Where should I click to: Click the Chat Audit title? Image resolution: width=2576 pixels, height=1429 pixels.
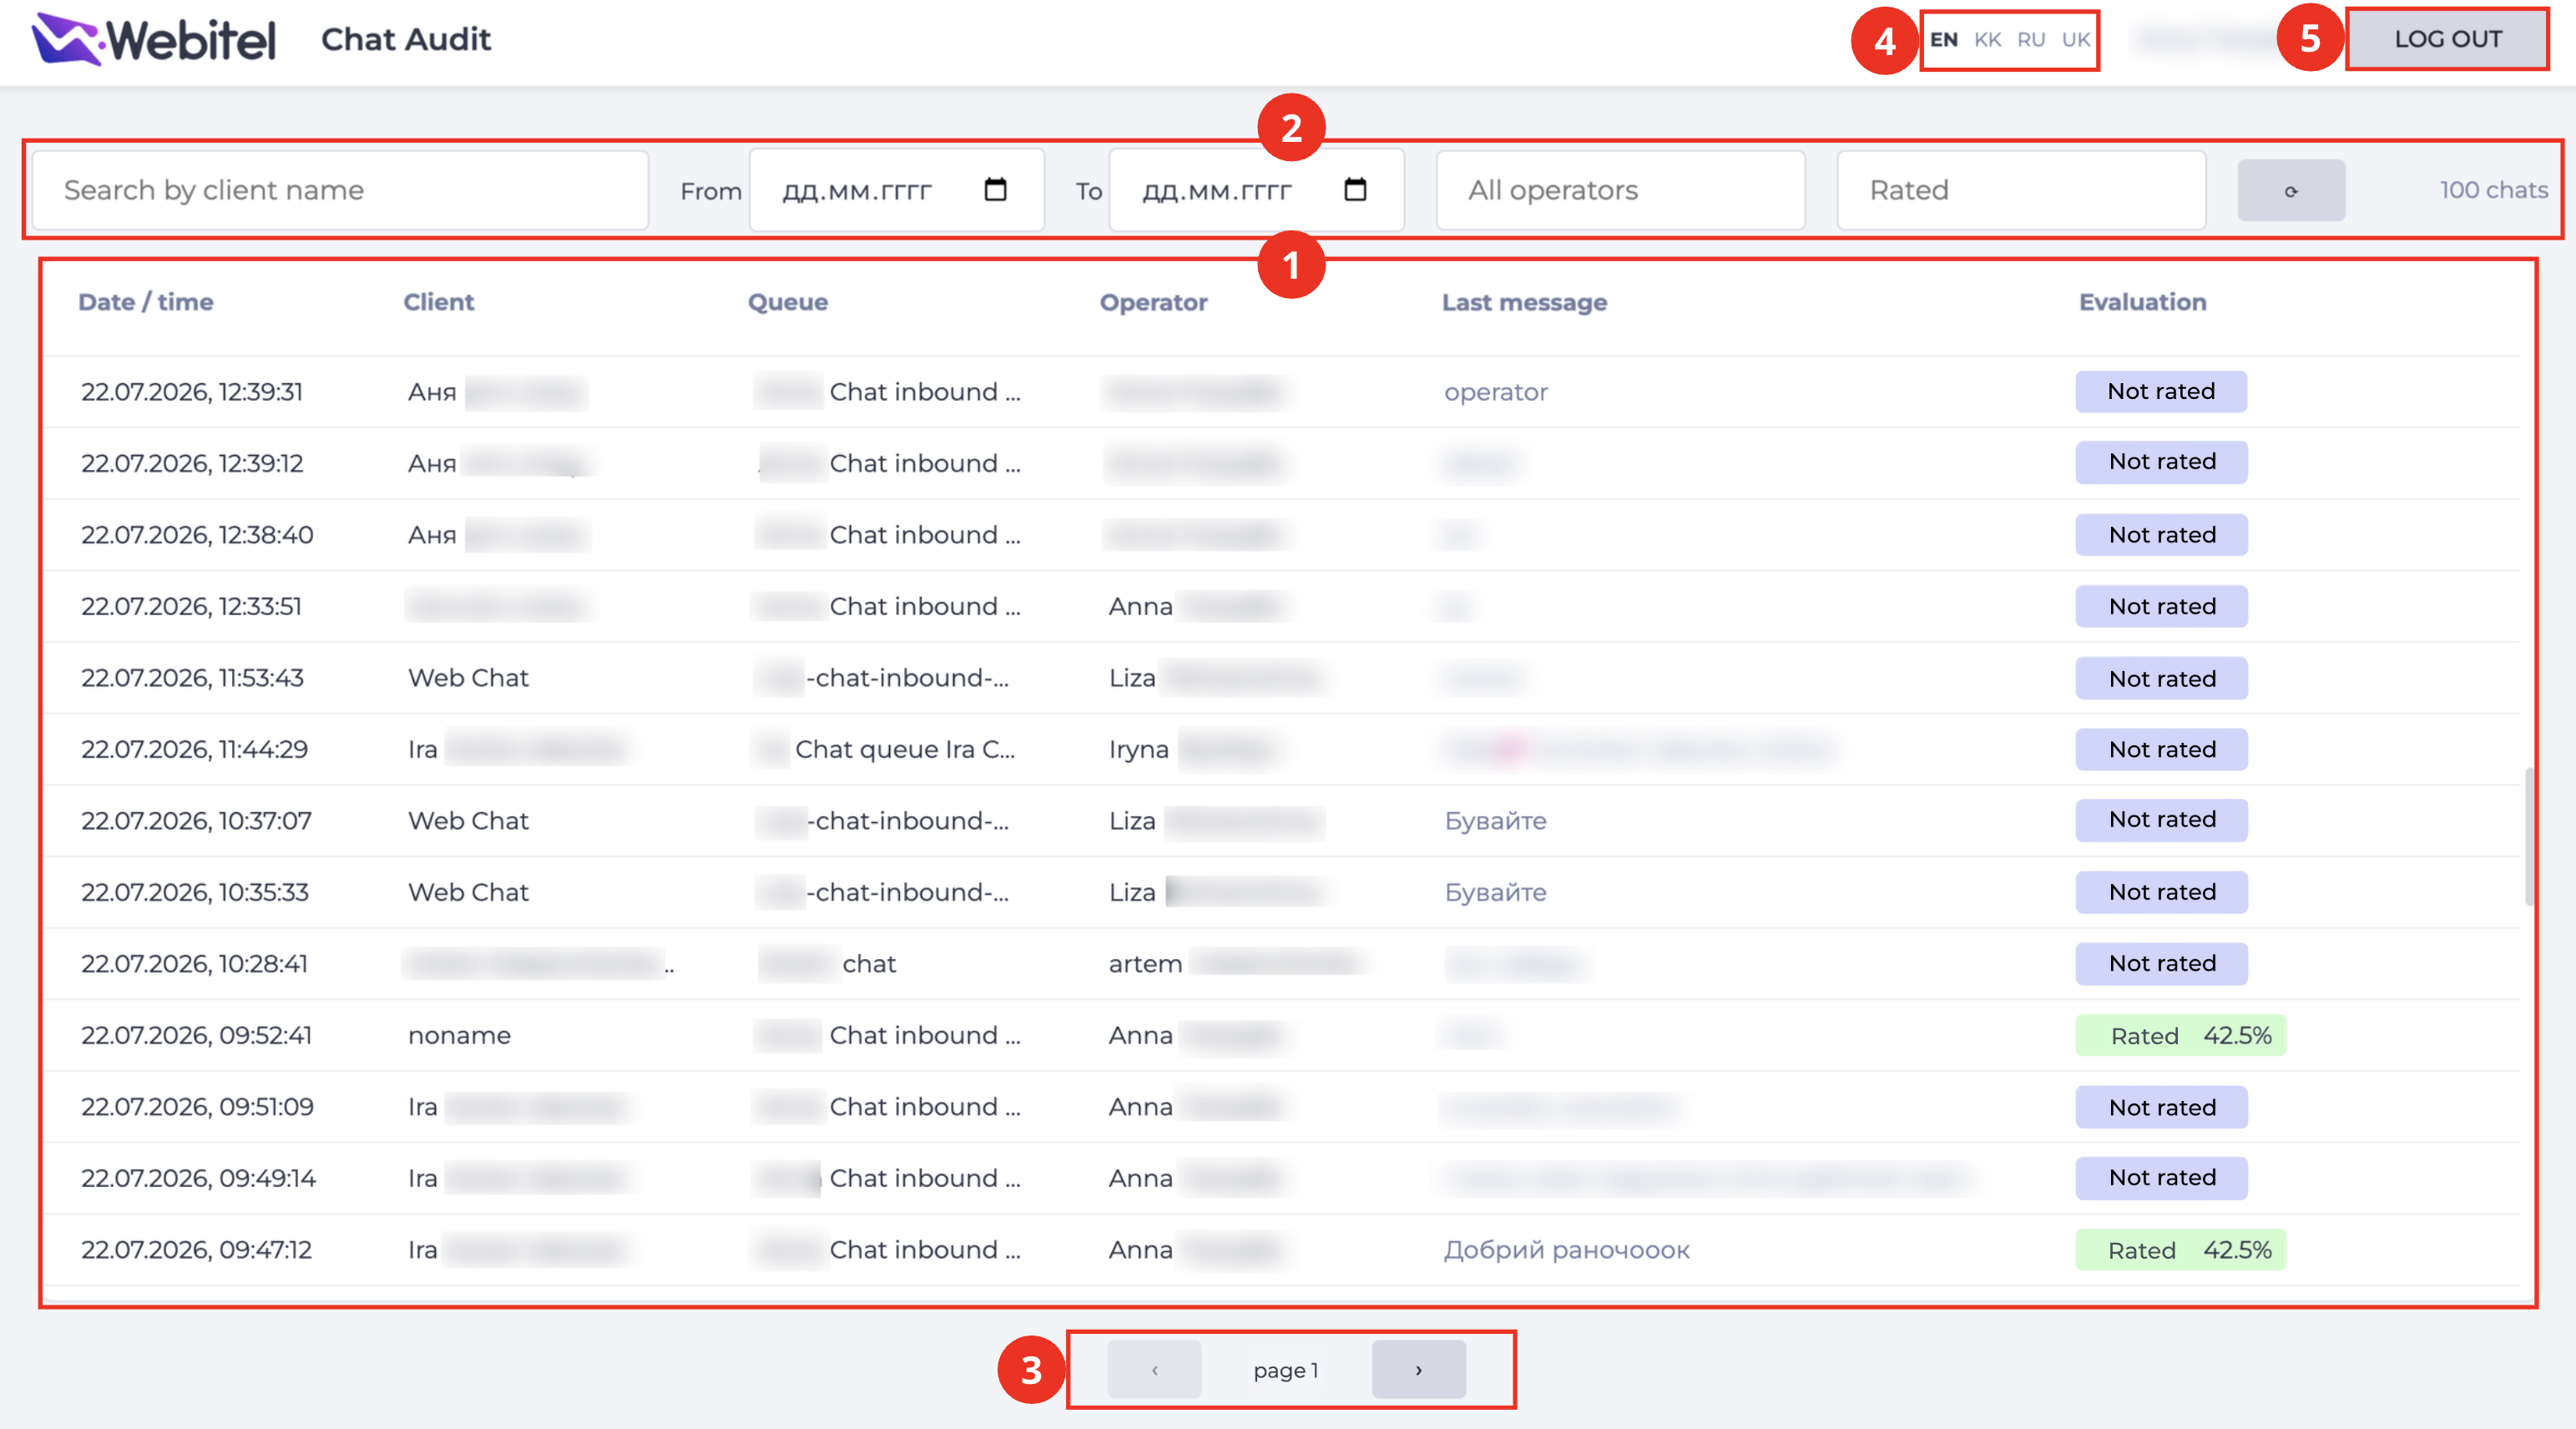[405, 39]
